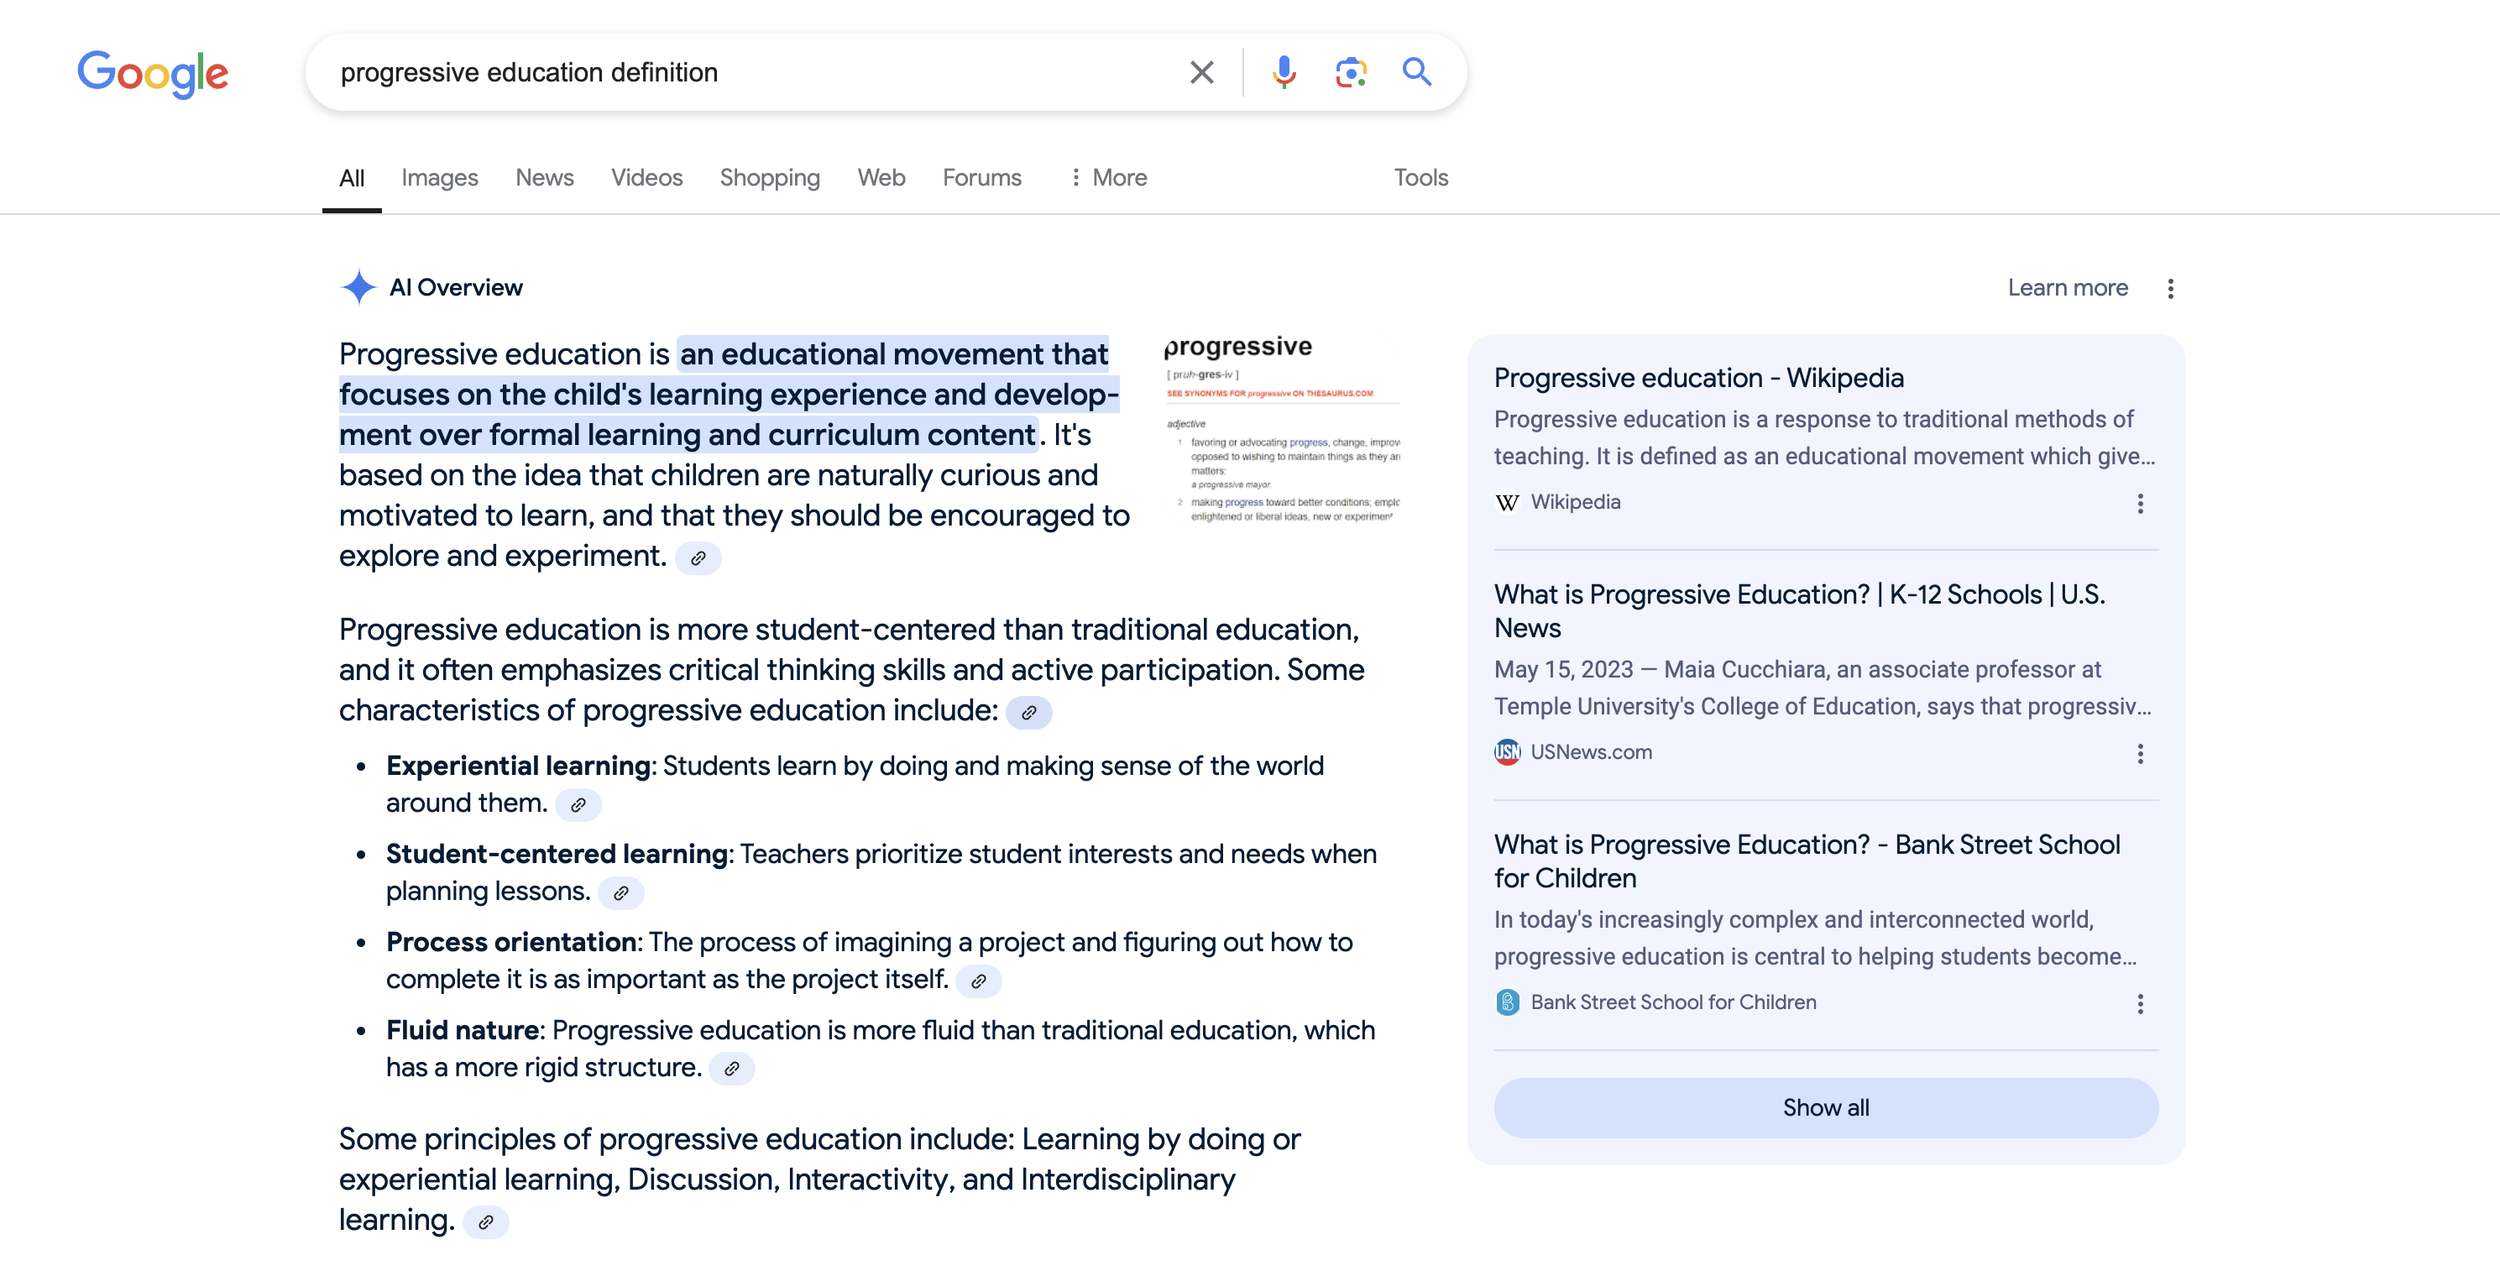Screen dimensions: 2500x1261
Task: Click the 'USNews.com' source name label
Action: (x=1591, y=752)
